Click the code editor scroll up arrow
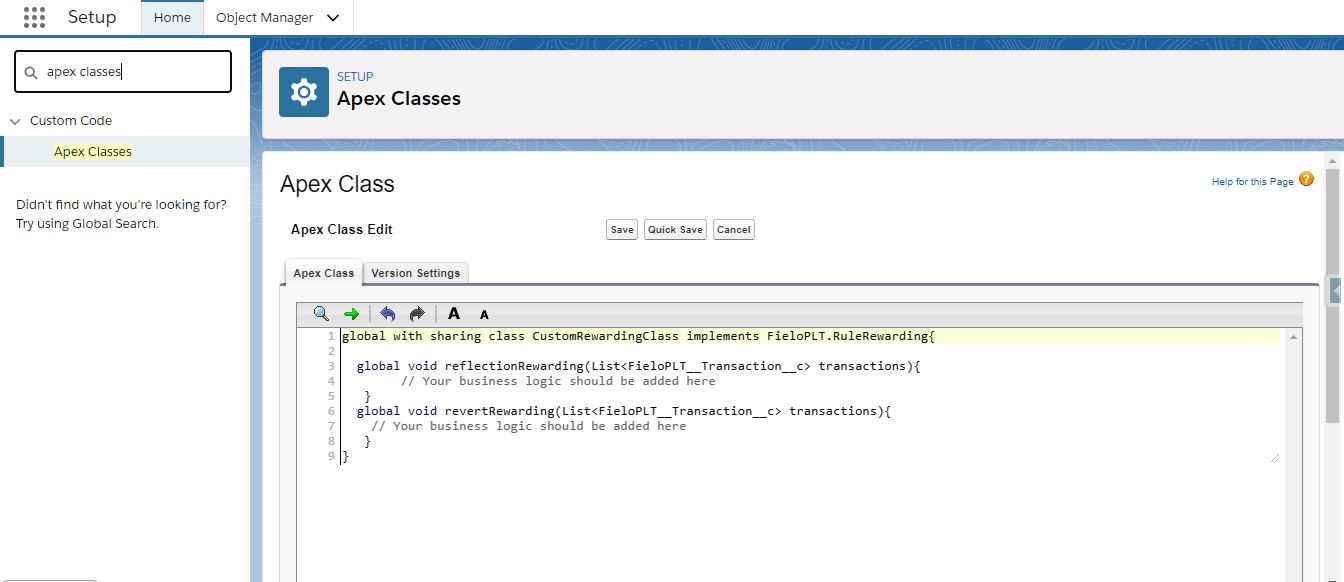1344x582 pixels. tap(1295, 339)
